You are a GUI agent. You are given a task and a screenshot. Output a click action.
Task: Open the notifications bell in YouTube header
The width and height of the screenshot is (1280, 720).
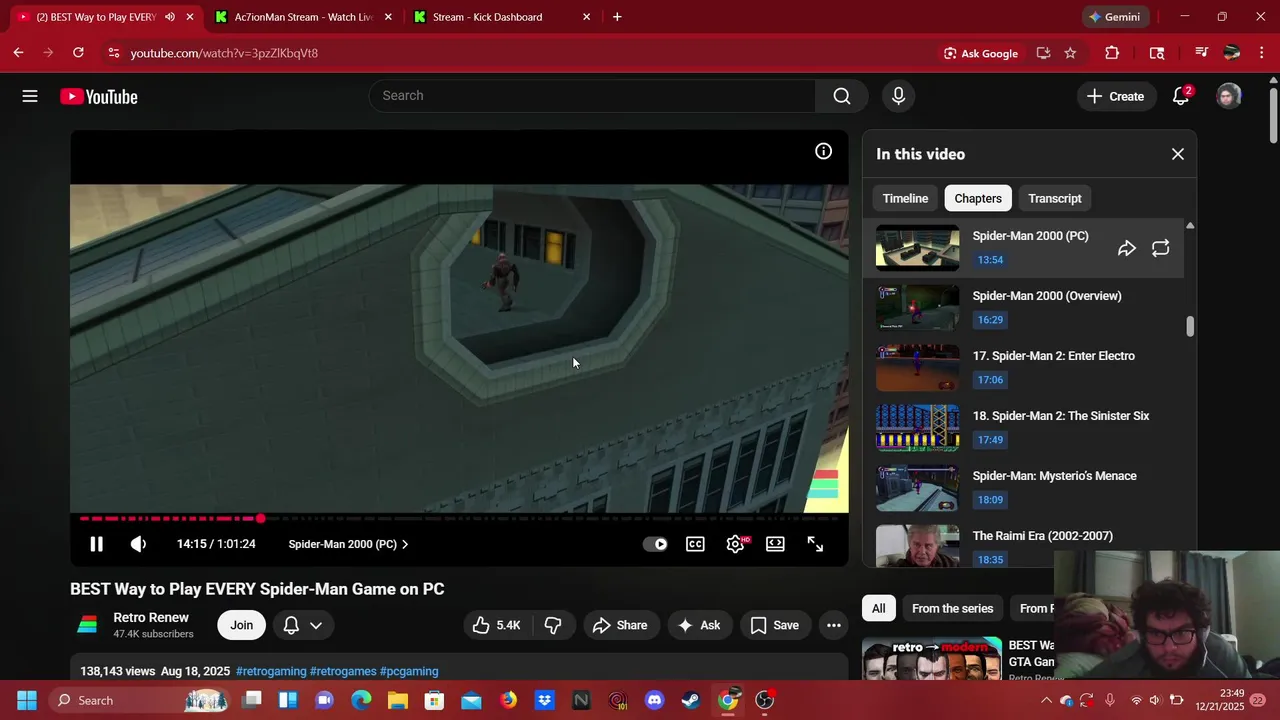click(x=1181, y=96)
